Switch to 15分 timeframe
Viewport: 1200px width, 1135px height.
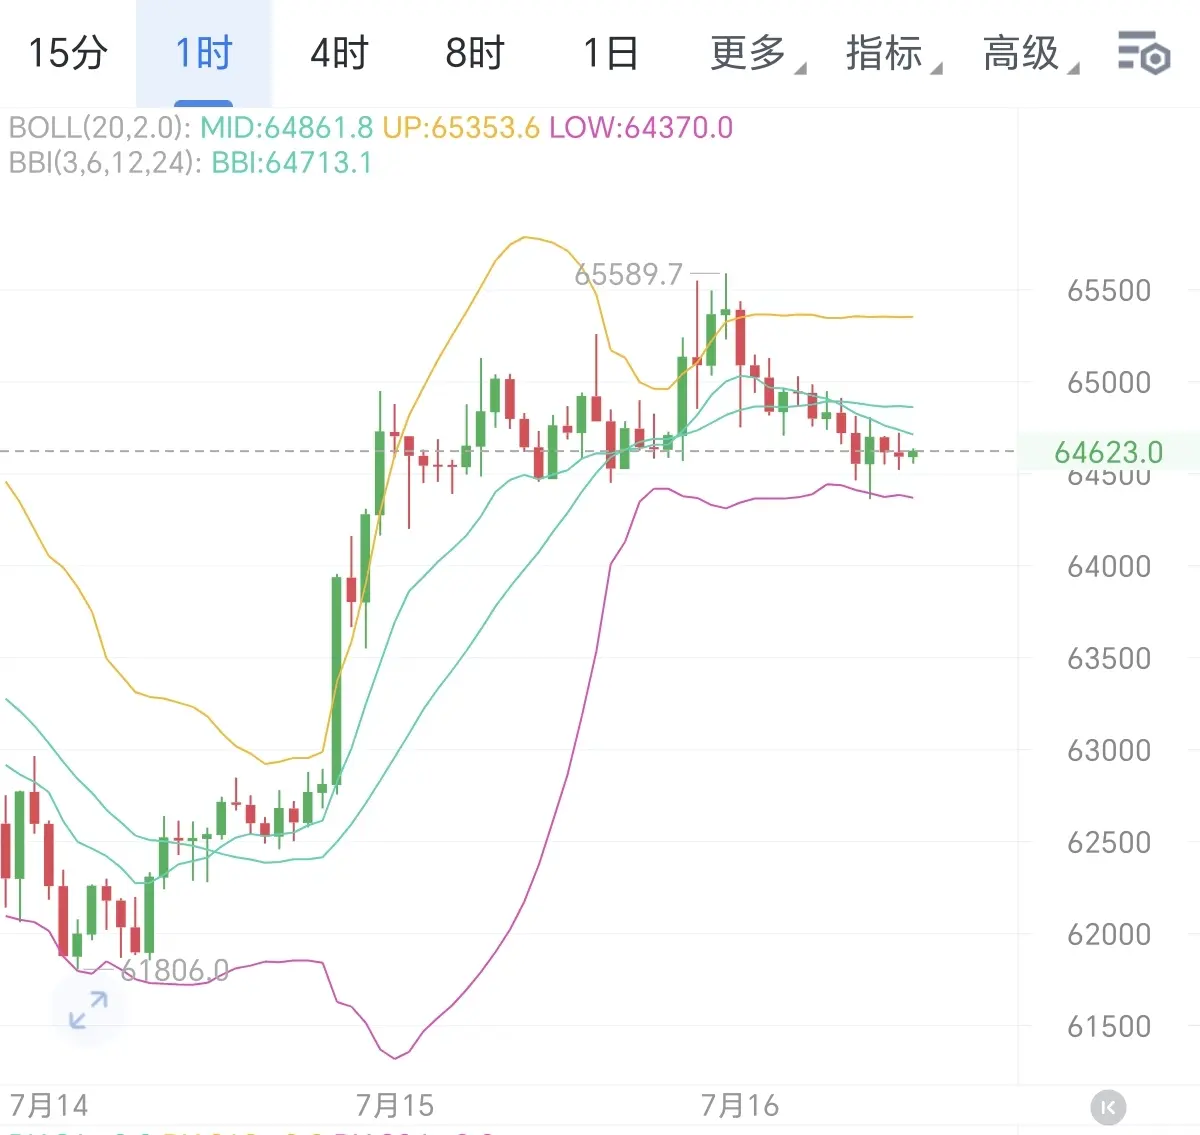(x=68, y=53)
